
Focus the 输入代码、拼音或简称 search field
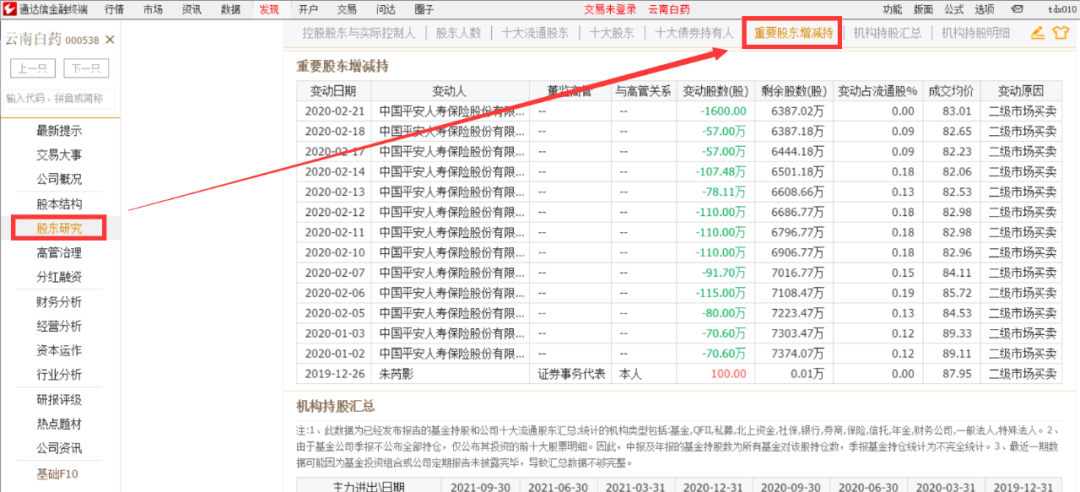point(59,99)
